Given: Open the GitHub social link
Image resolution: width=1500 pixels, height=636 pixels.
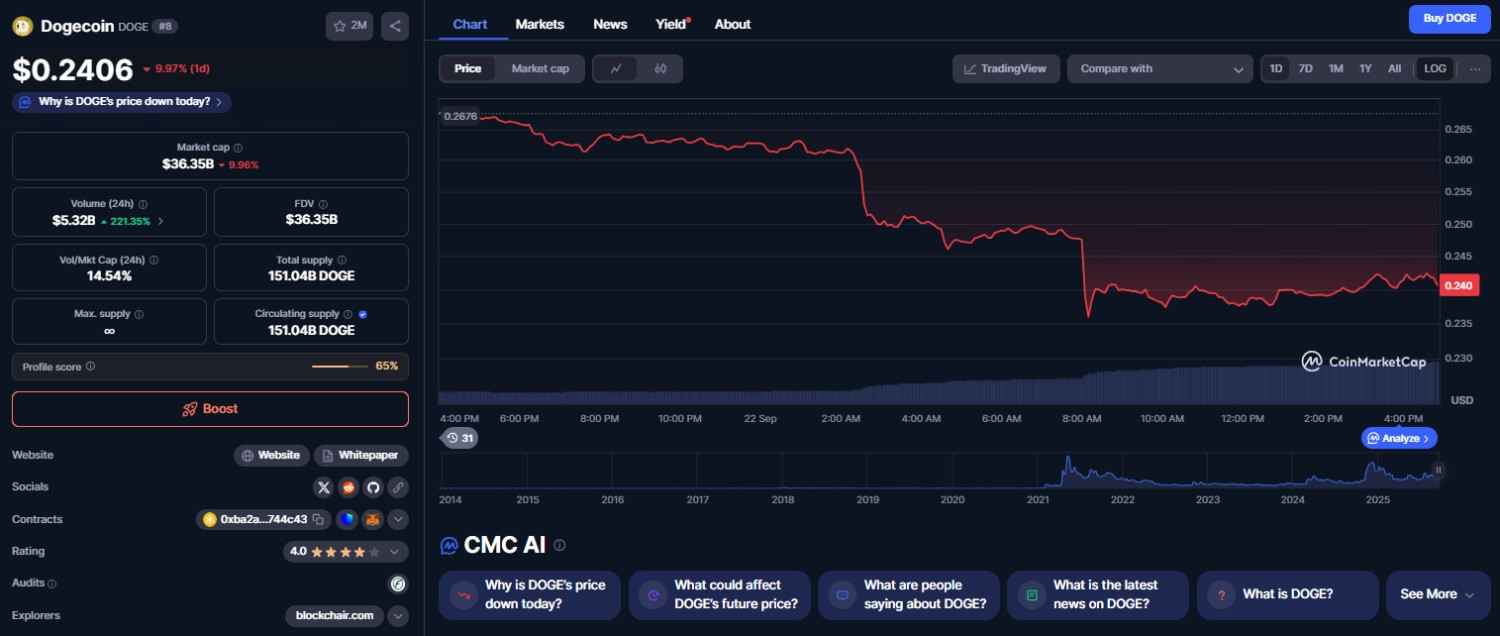Looking at the screenshot, I should [373, 487].
